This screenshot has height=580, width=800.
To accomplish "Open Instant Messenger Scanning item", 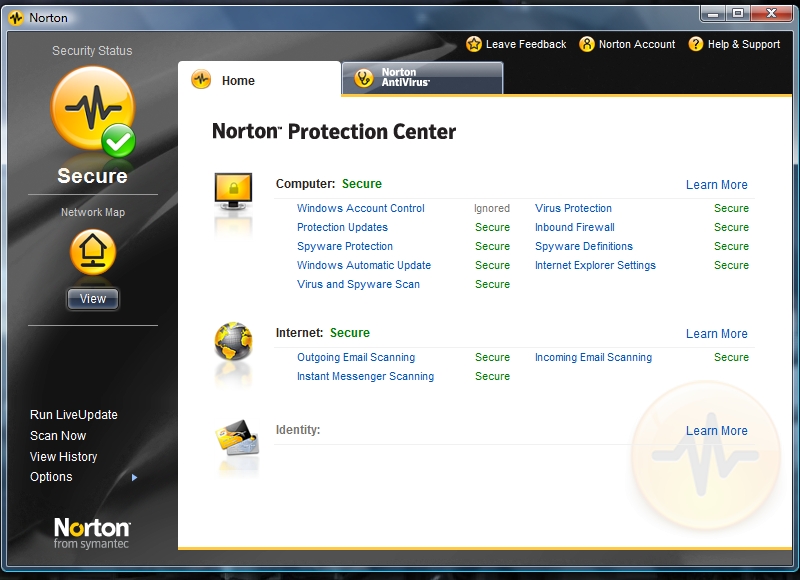I will point(365,376).
